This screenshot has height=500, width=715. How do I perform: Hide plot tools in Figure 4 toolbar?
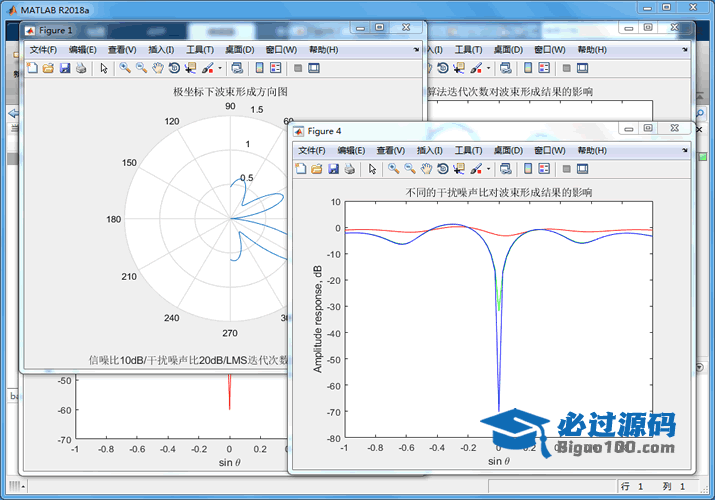tap(566, 169)
